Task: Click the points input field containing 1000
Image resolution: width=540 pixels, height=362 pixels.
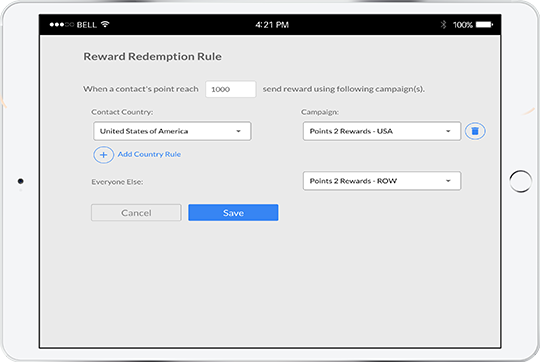Action: [x=231, y=89]
